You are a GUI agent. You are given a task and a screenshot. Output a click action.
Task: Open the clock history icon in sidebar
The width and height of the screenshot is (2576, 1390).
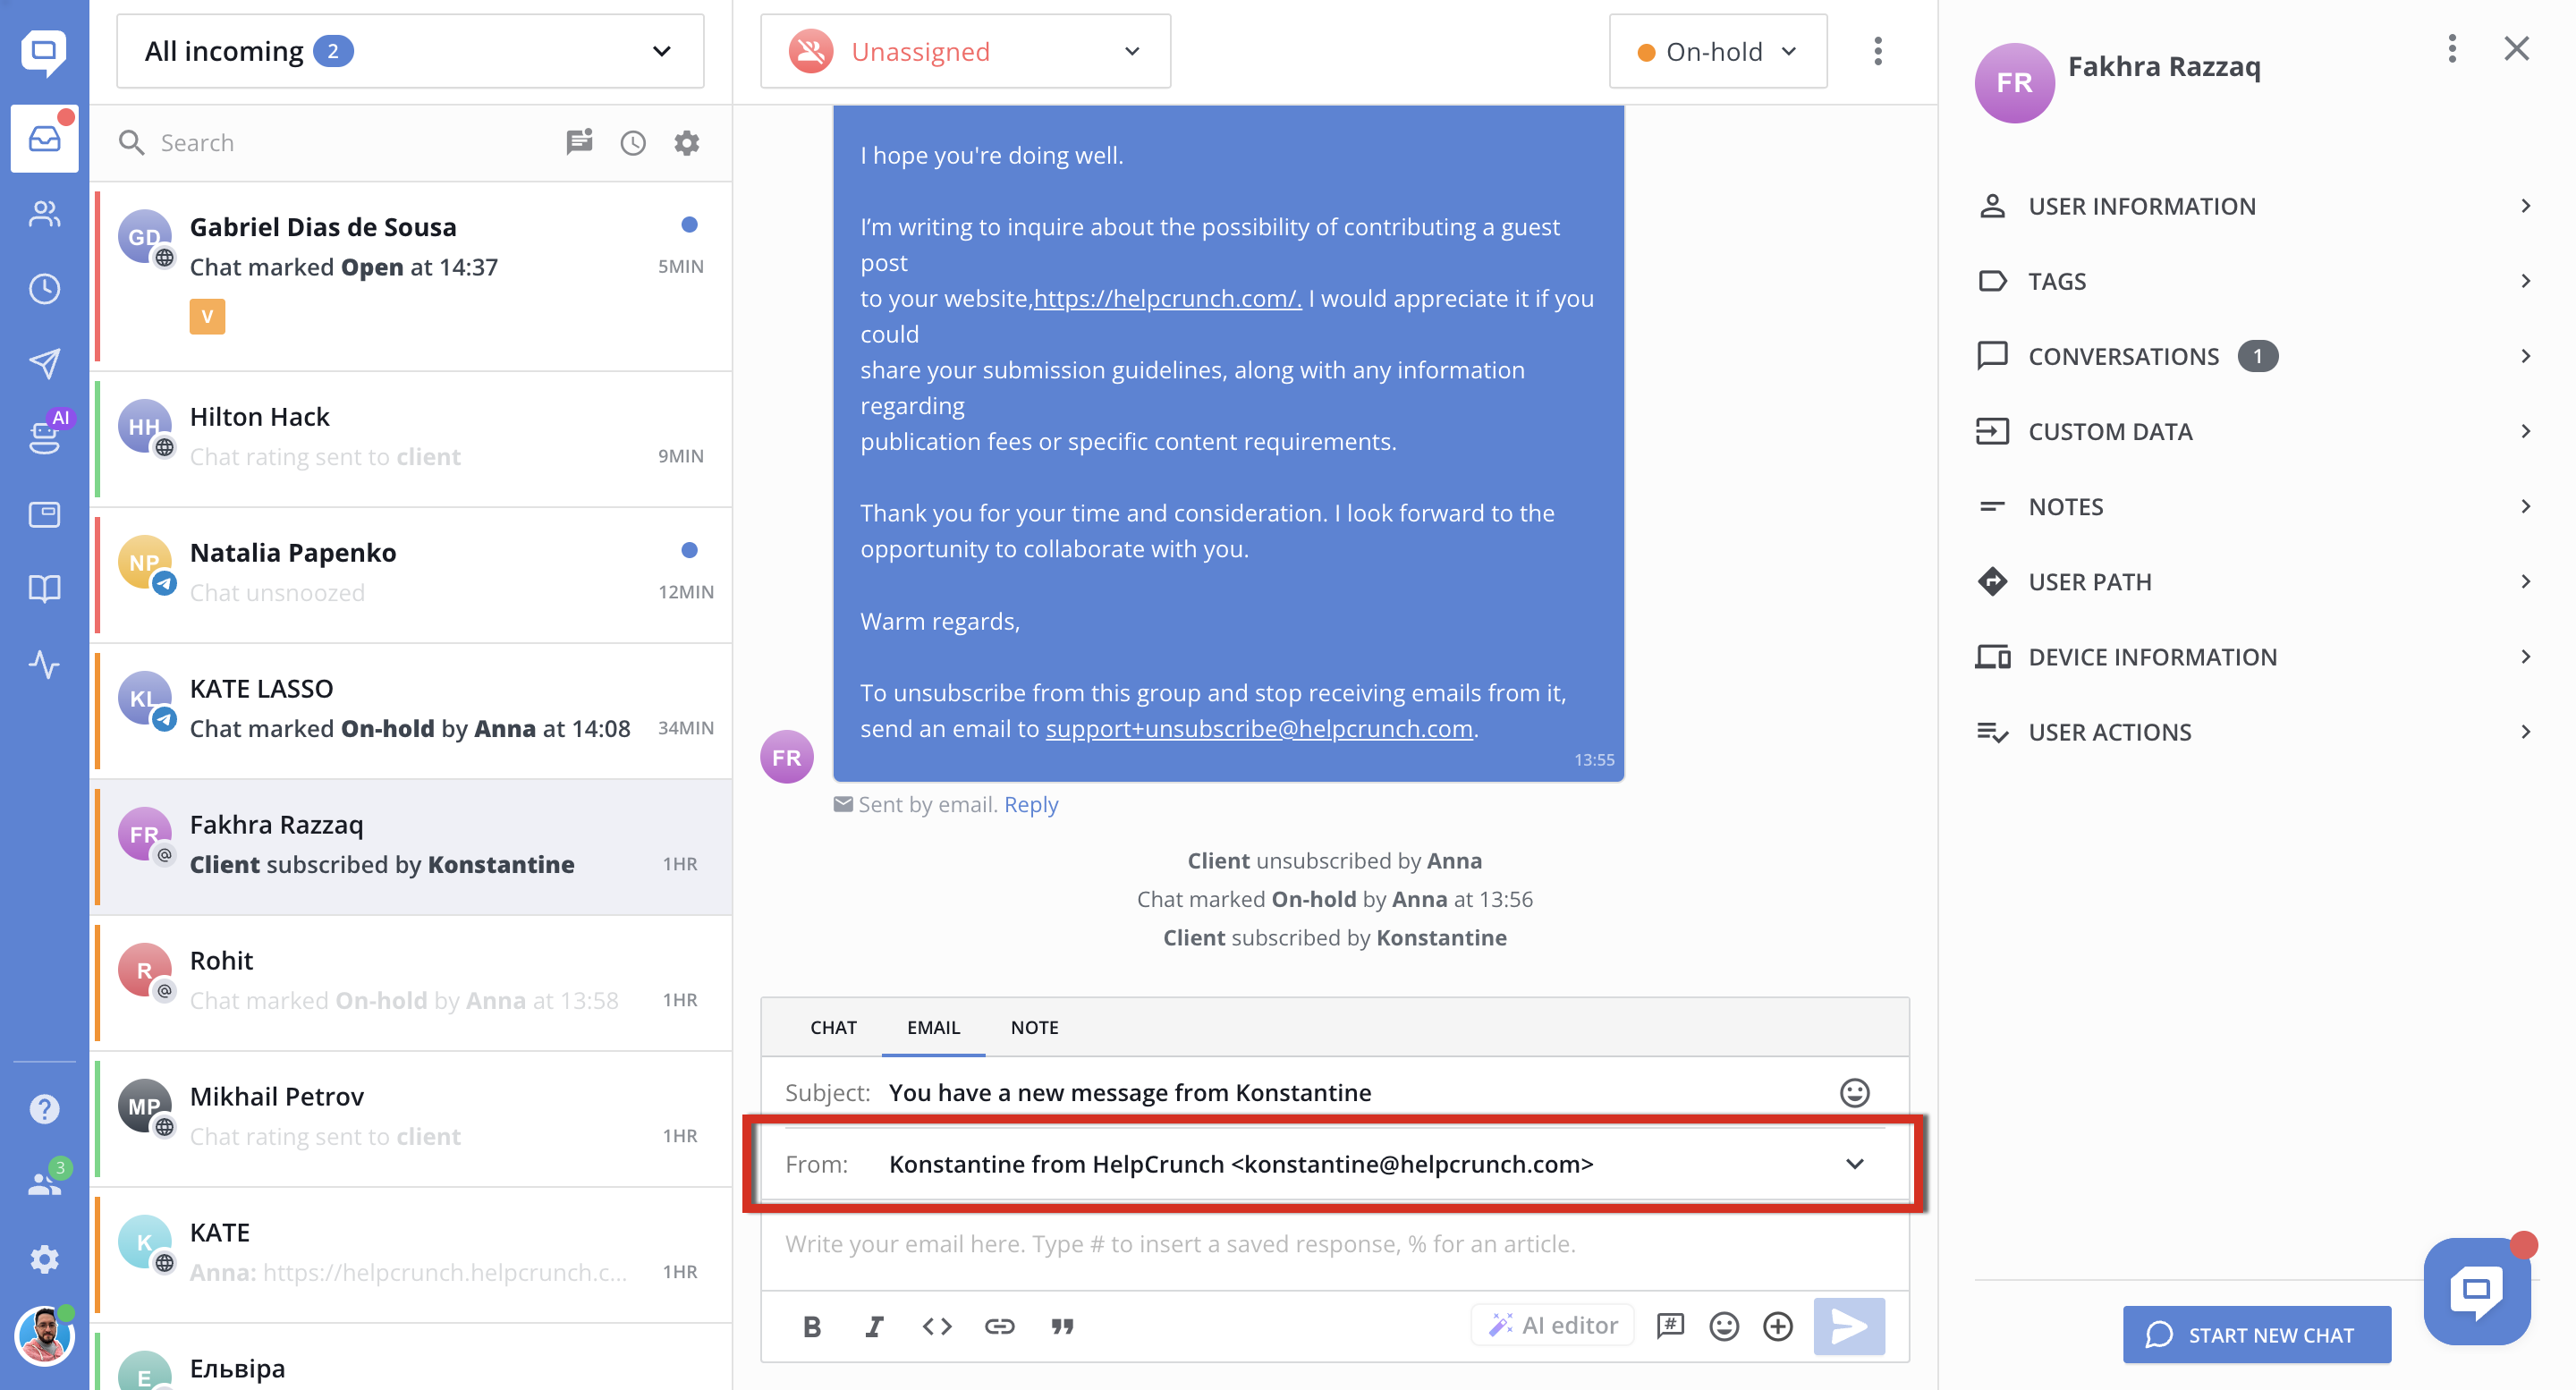pyautogui.click(x=44, y=289)
